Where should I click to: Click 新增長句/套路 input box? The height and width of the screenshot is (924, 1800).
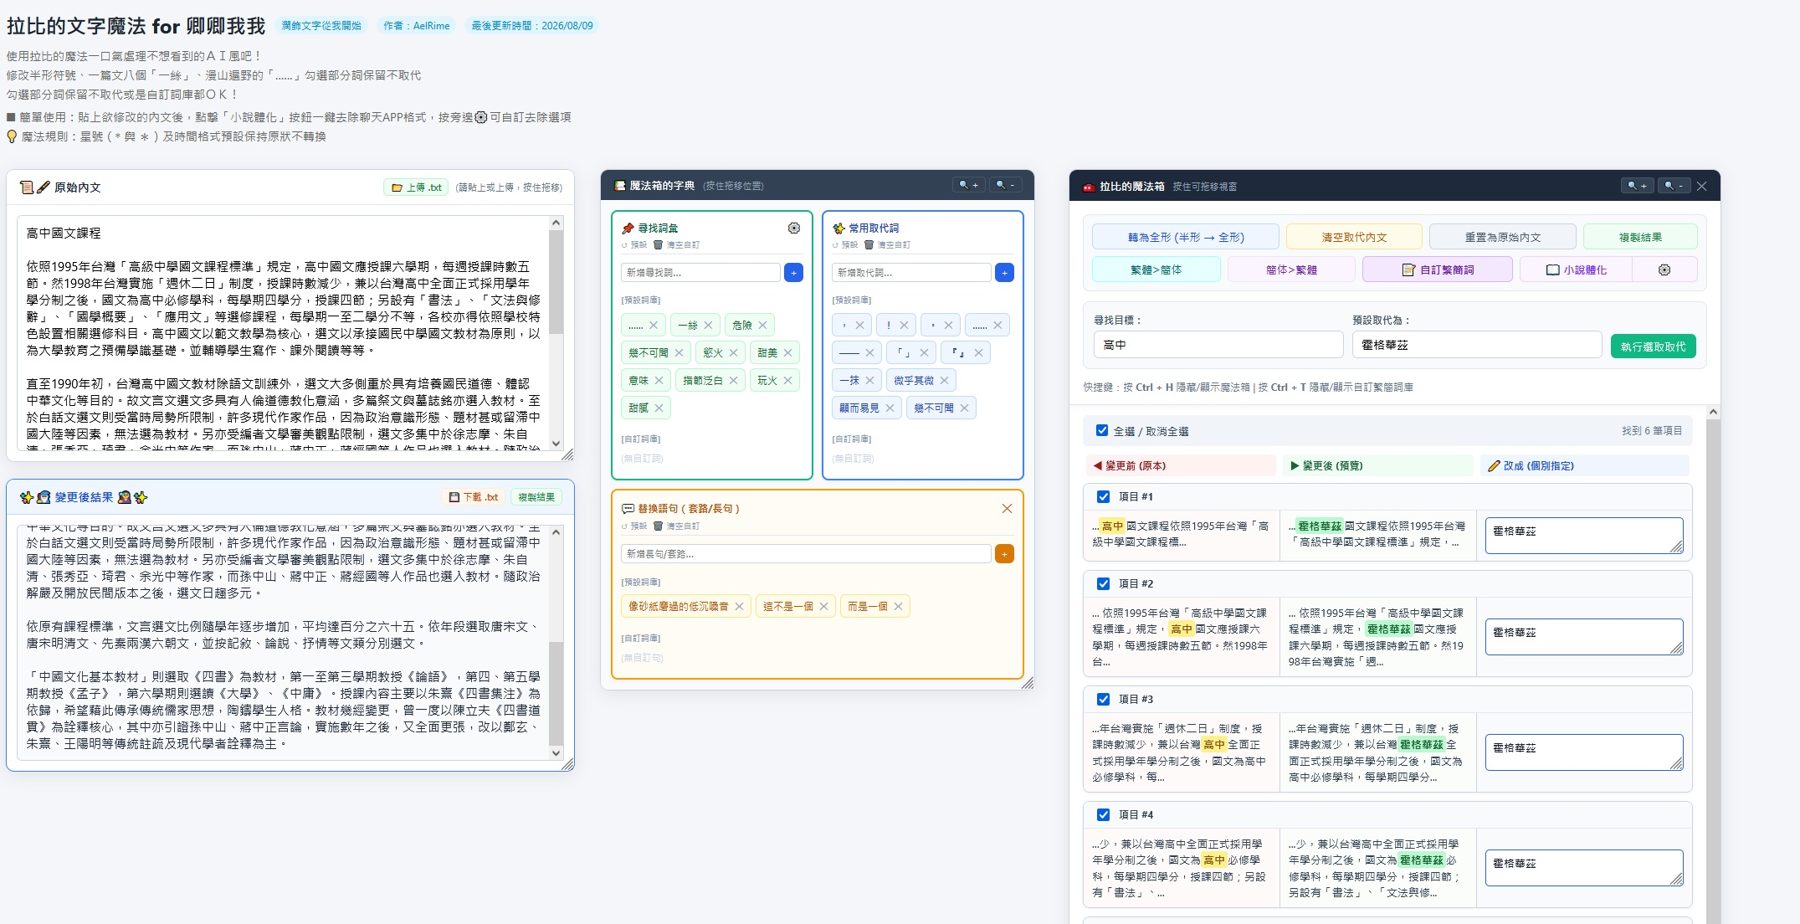806,554
